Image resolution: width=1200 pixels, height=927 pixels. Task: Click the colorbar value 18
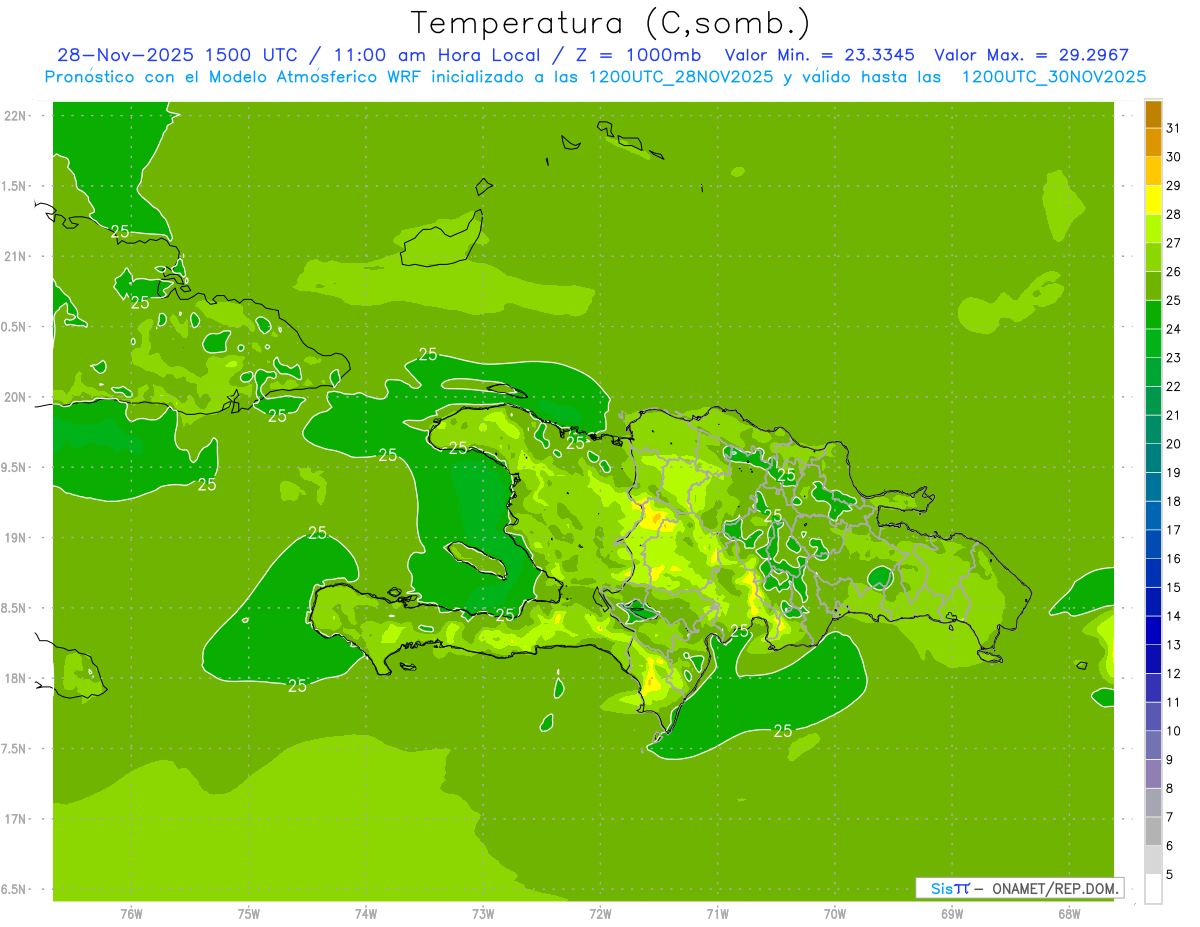[x=1173, y=502]
